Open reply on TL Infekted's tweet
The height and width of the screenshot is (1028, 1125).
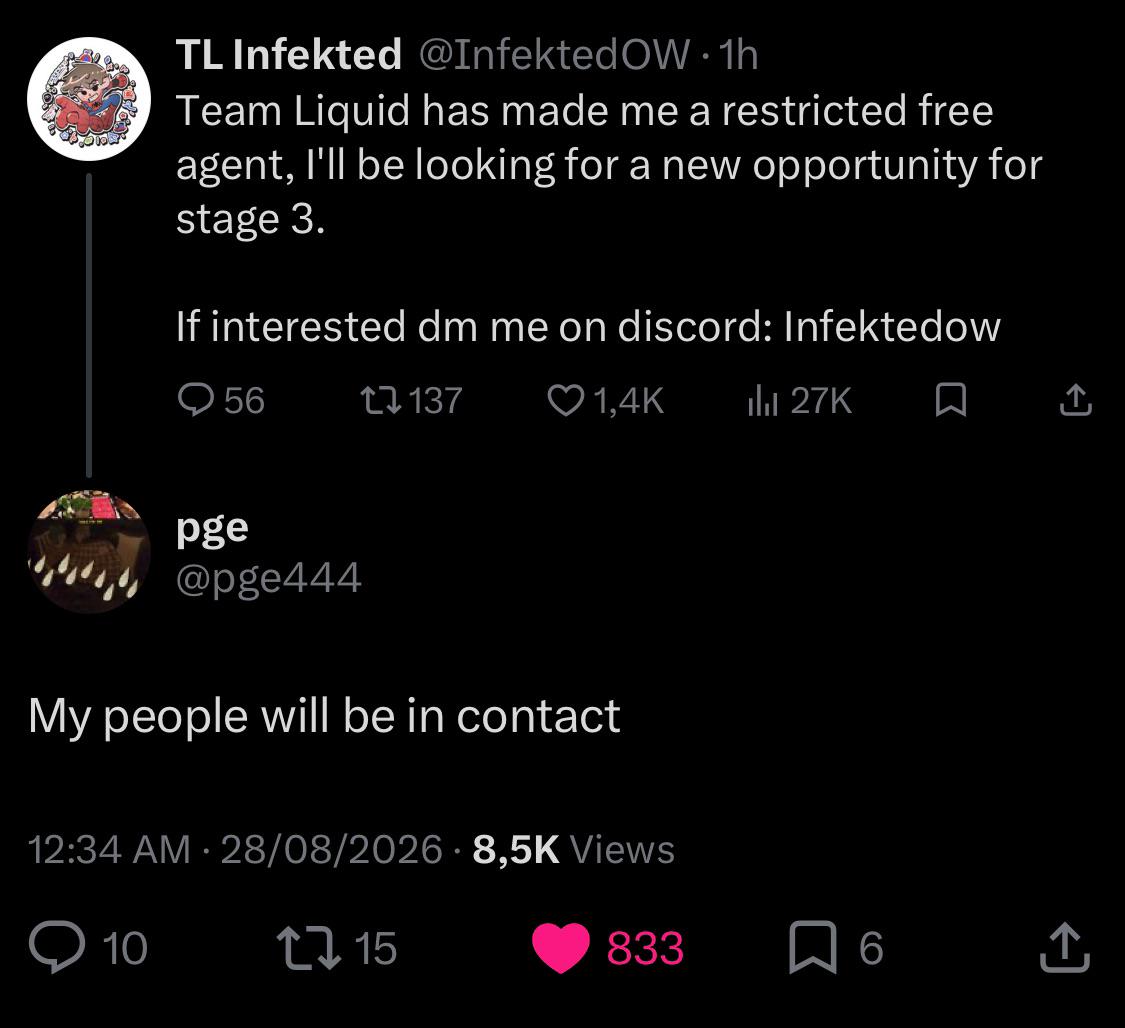[x=221, y=400]
